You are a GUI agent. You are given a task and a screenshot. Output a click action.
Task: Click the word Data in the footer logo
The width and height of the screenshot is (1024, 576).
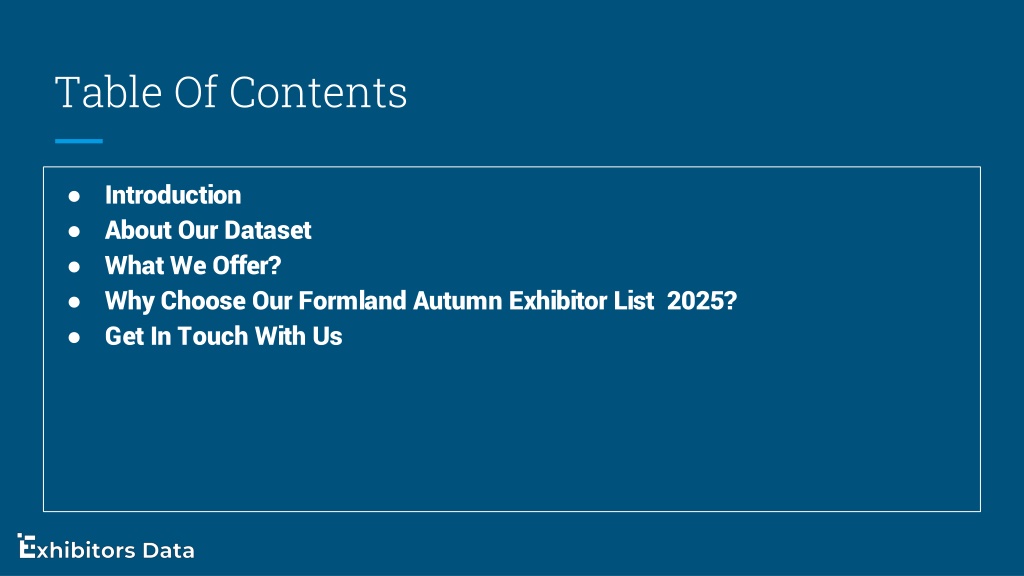168,551
